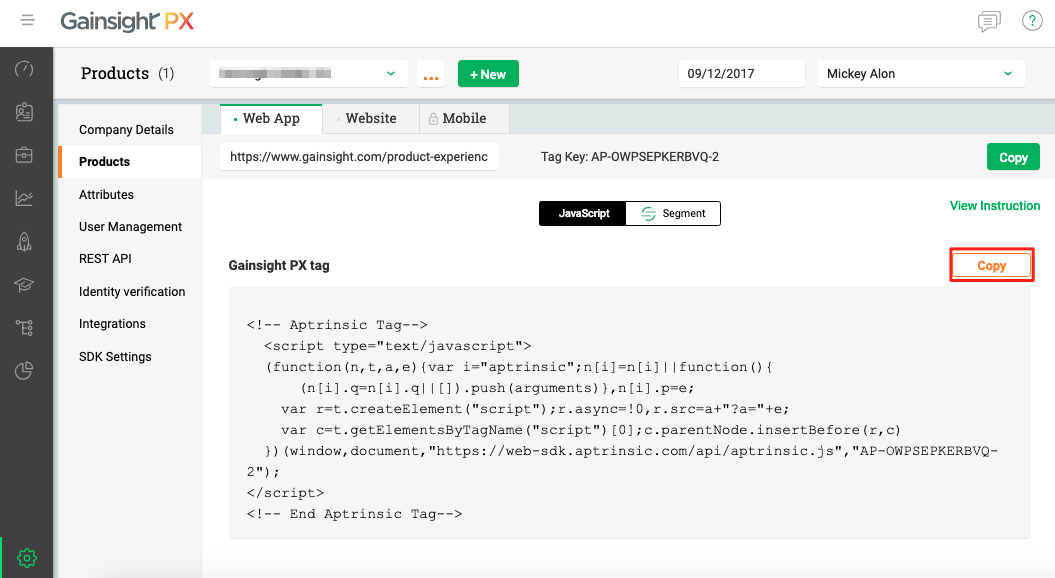Open the chat messages icon
1055x578 pixels.
(988, 22)
